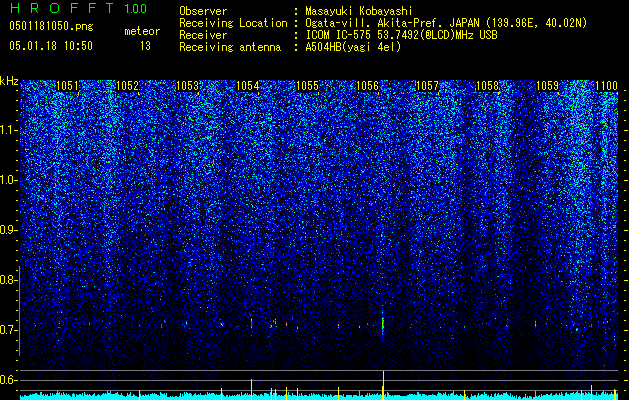629x400 pixels.
Task: Click the 0.9 kHz frequency label
Action: coord(7,230)
